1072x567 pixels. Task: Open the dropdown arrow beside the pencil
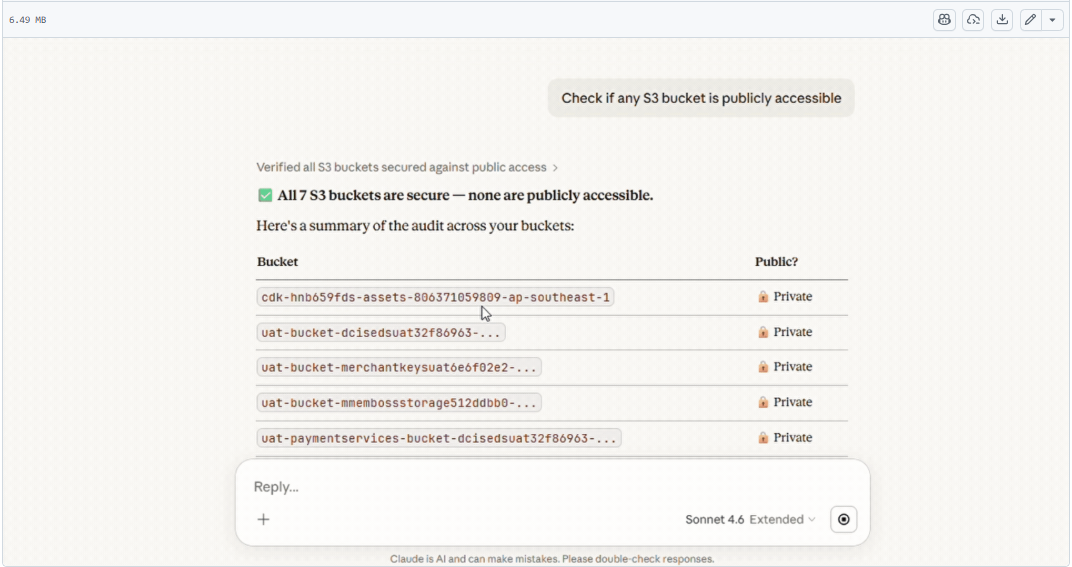(1052, 20)
